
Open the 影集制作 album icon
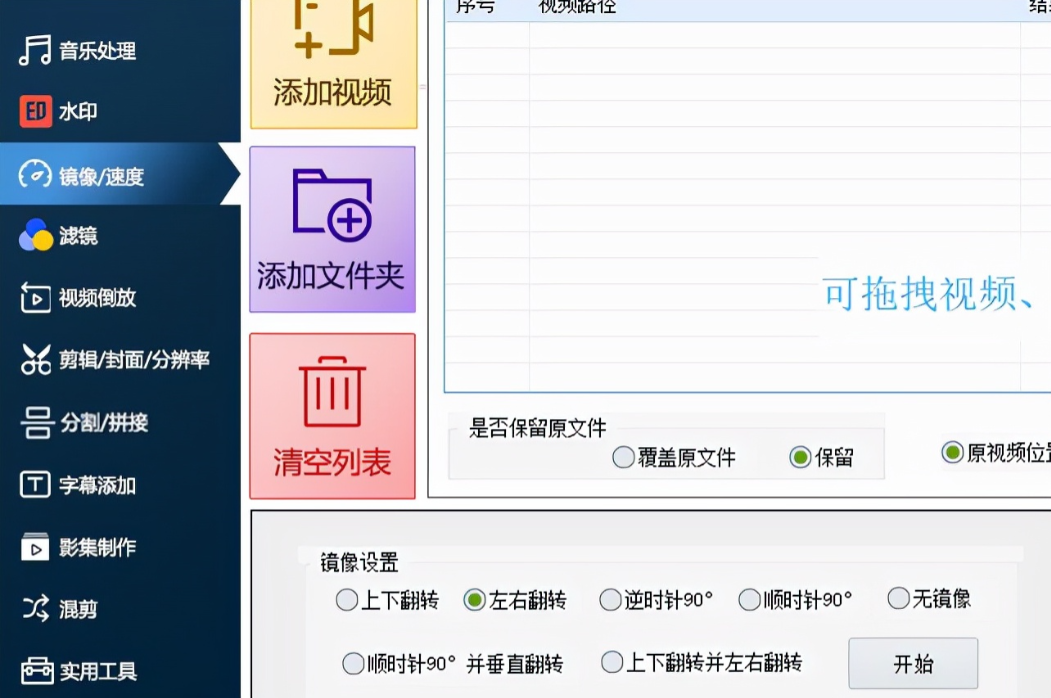pyautogui.click(x=35, y=547)
